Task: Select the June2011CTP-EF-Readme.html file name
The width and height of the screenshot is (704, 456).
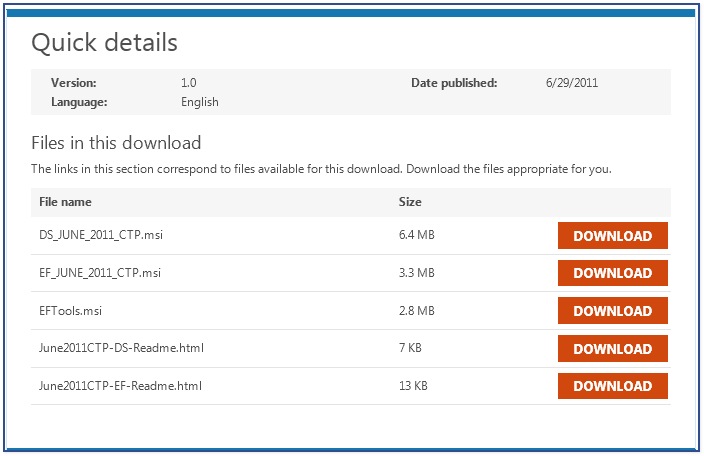Action: pyautogui.click(x=120, y=386)
